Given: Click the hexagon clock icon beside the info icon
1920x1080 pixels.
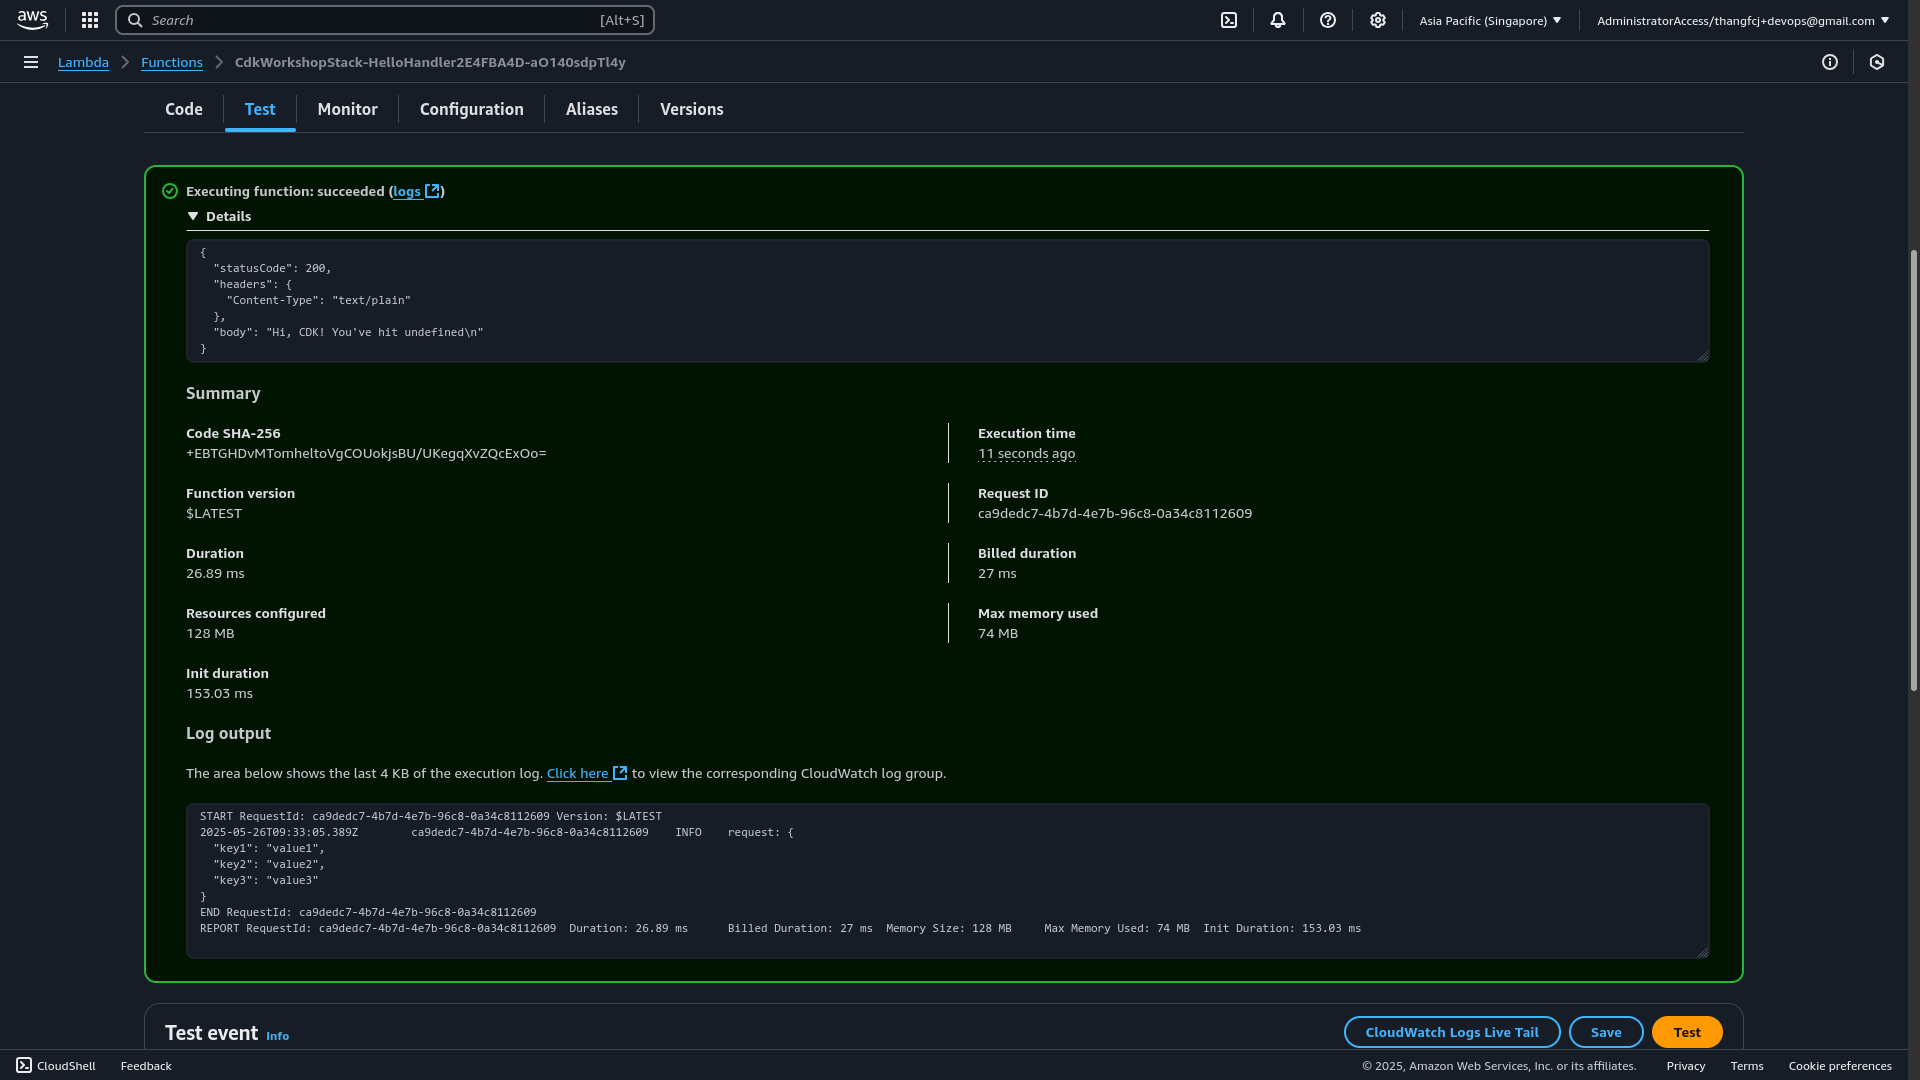Looking at the screenshot, I should [x=1877, y=62].
